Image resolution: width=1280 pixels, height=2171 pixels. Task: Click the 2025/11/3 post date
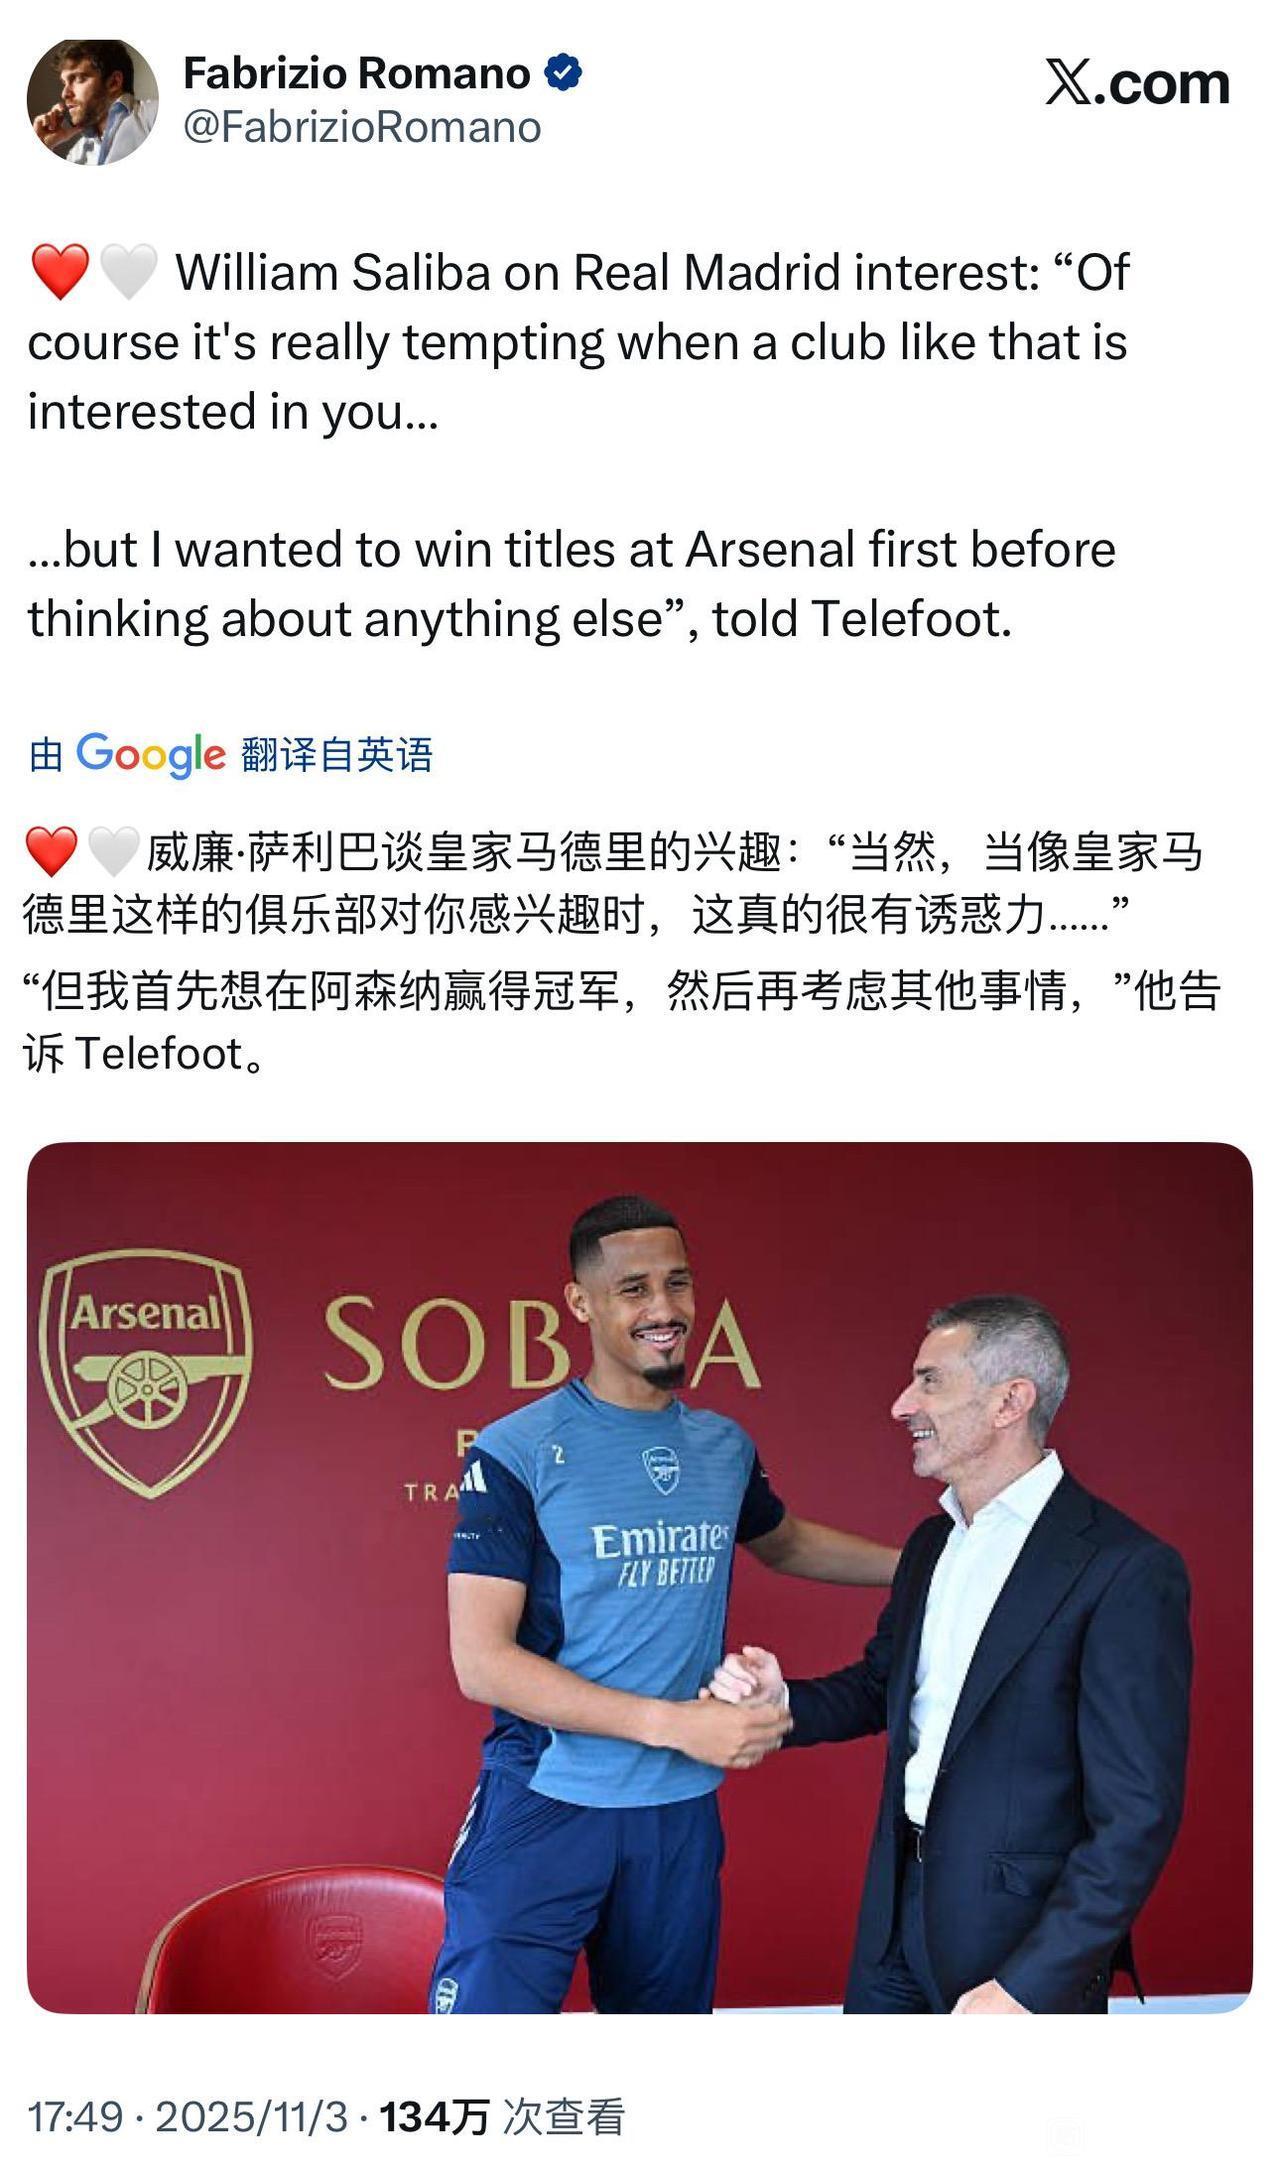point(251,2117)
